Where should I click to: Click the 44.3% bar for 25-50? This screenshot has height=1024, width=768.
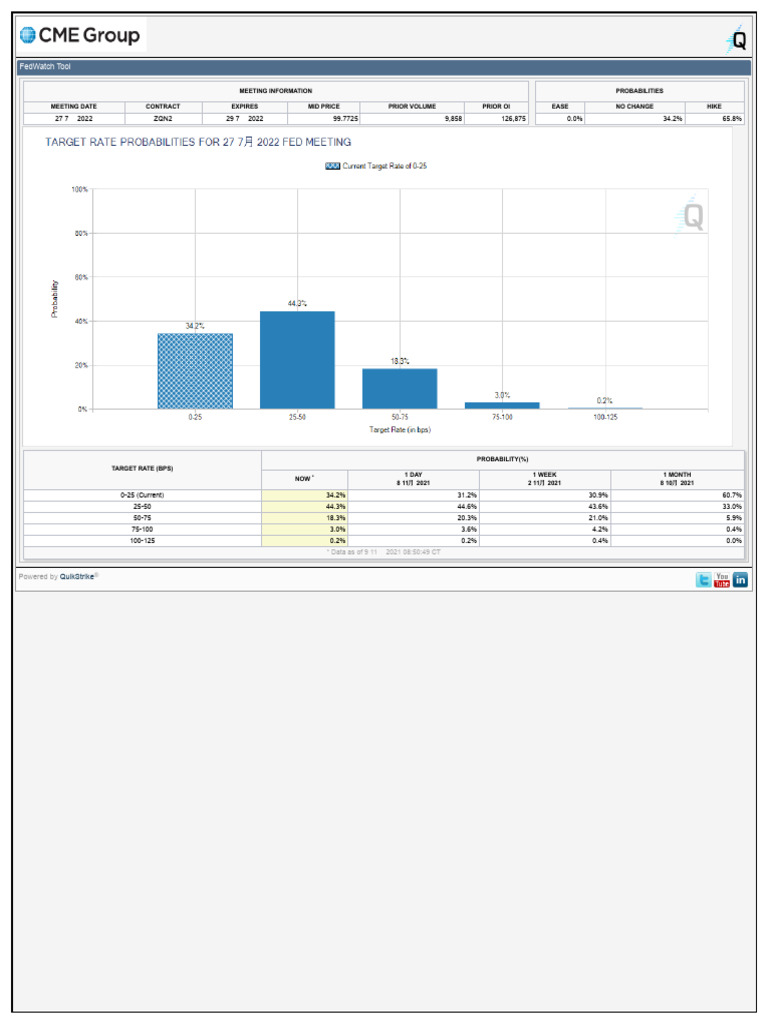tap(297, 360)
